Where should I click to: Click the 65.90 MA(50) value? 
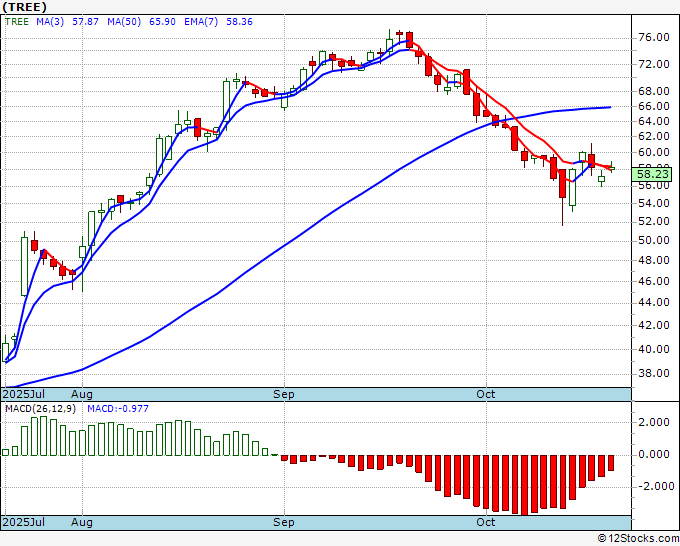162,22
